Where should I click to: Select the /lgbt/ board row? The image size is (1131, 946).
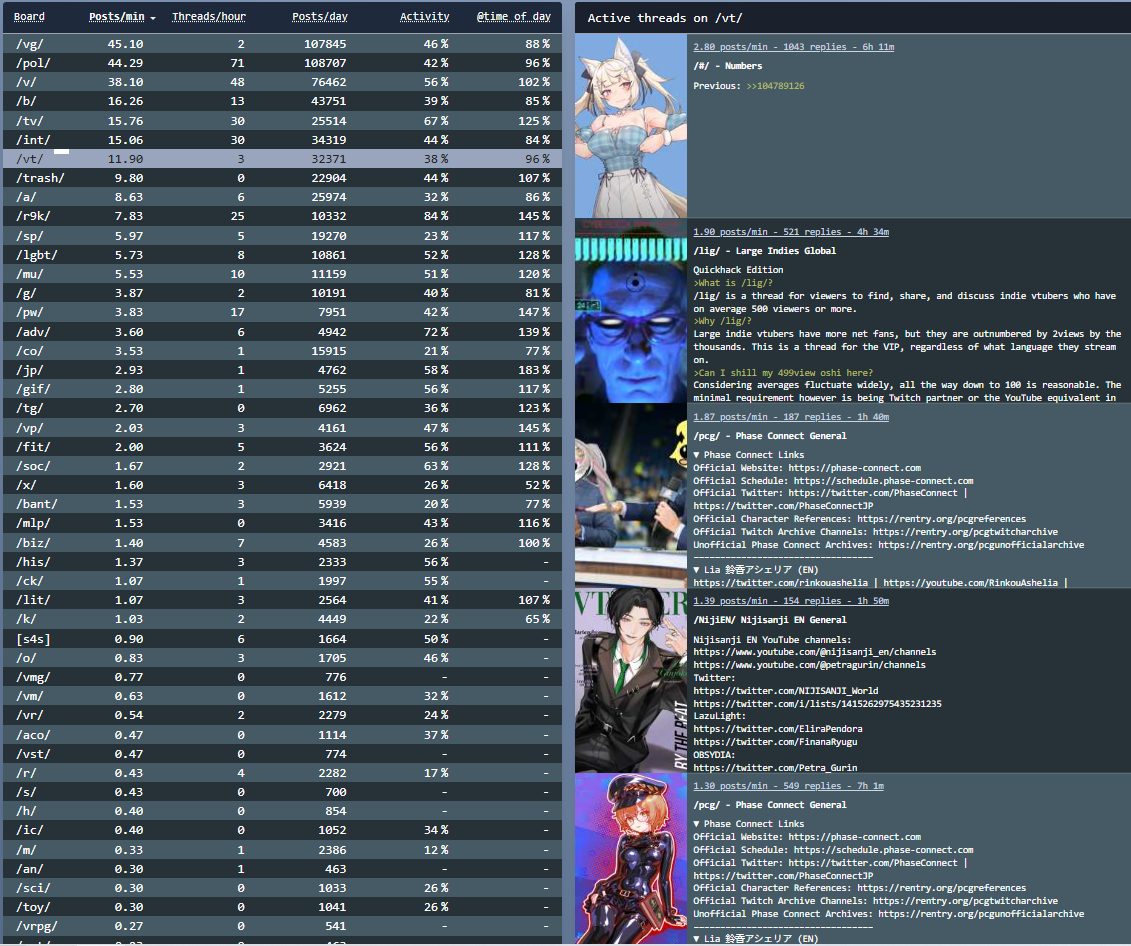click(x=282, y=255)
